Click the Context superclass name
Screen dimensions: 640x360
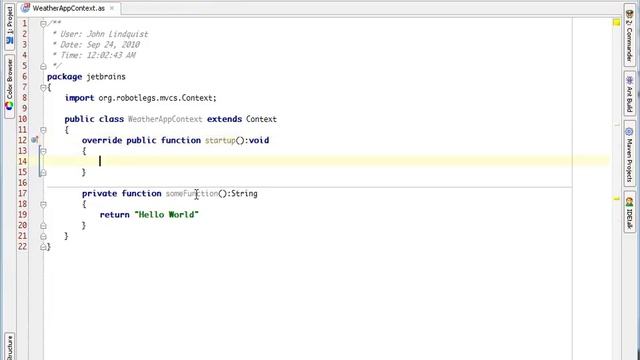tap(261, 119)
